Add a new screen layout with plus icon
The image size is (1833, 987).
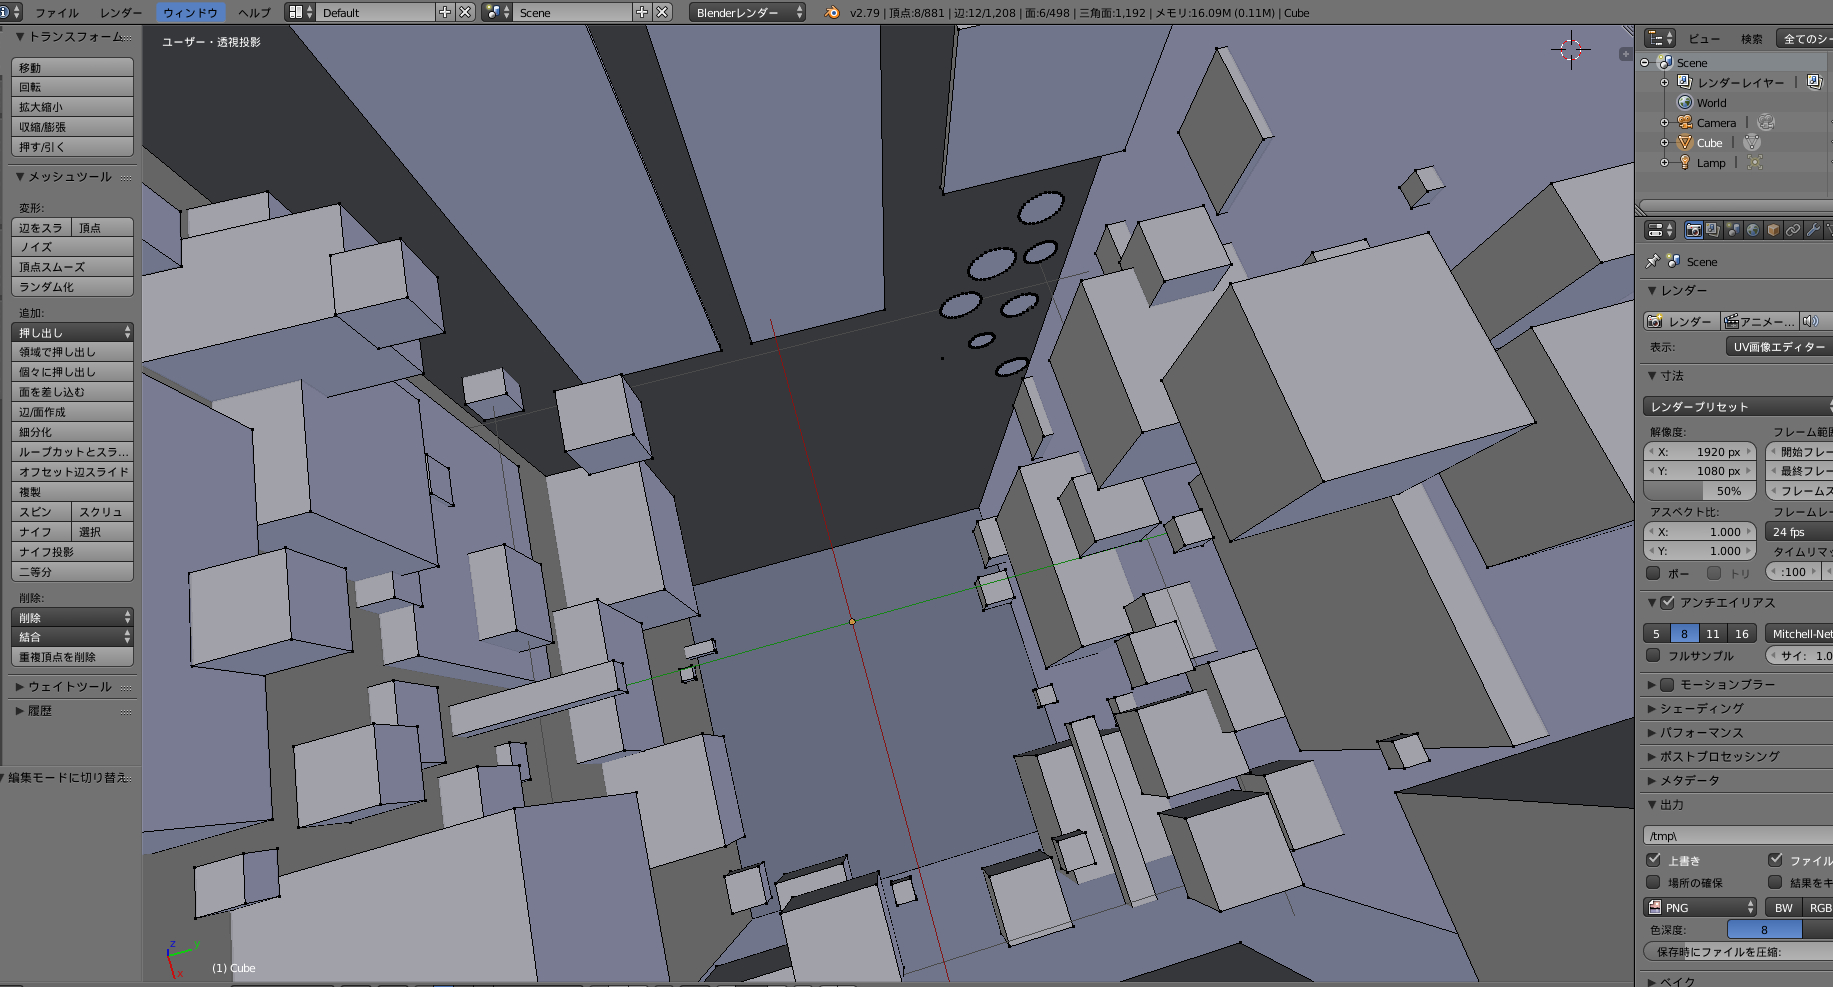click(445, 13)
